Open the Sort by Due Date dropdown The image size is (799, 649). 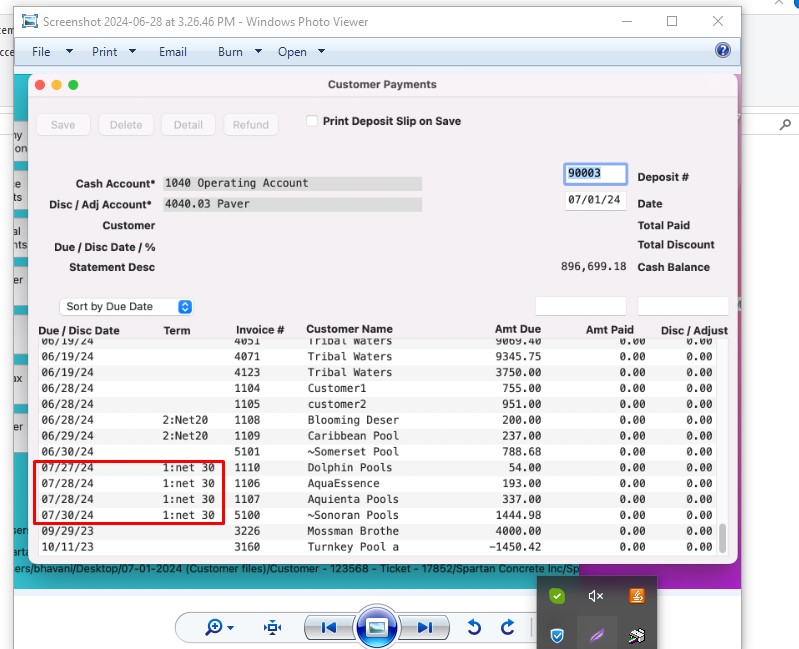click(126, 307)
